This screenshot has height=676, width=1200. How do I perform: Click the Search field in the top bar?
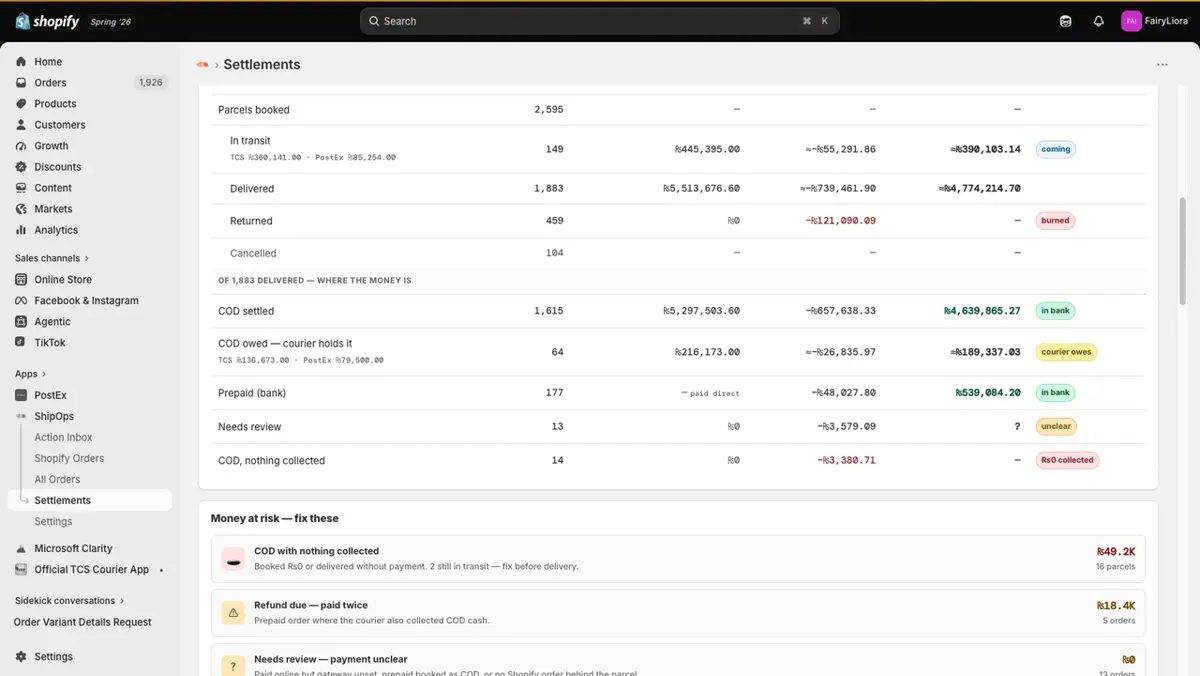[x=599, y=21]
